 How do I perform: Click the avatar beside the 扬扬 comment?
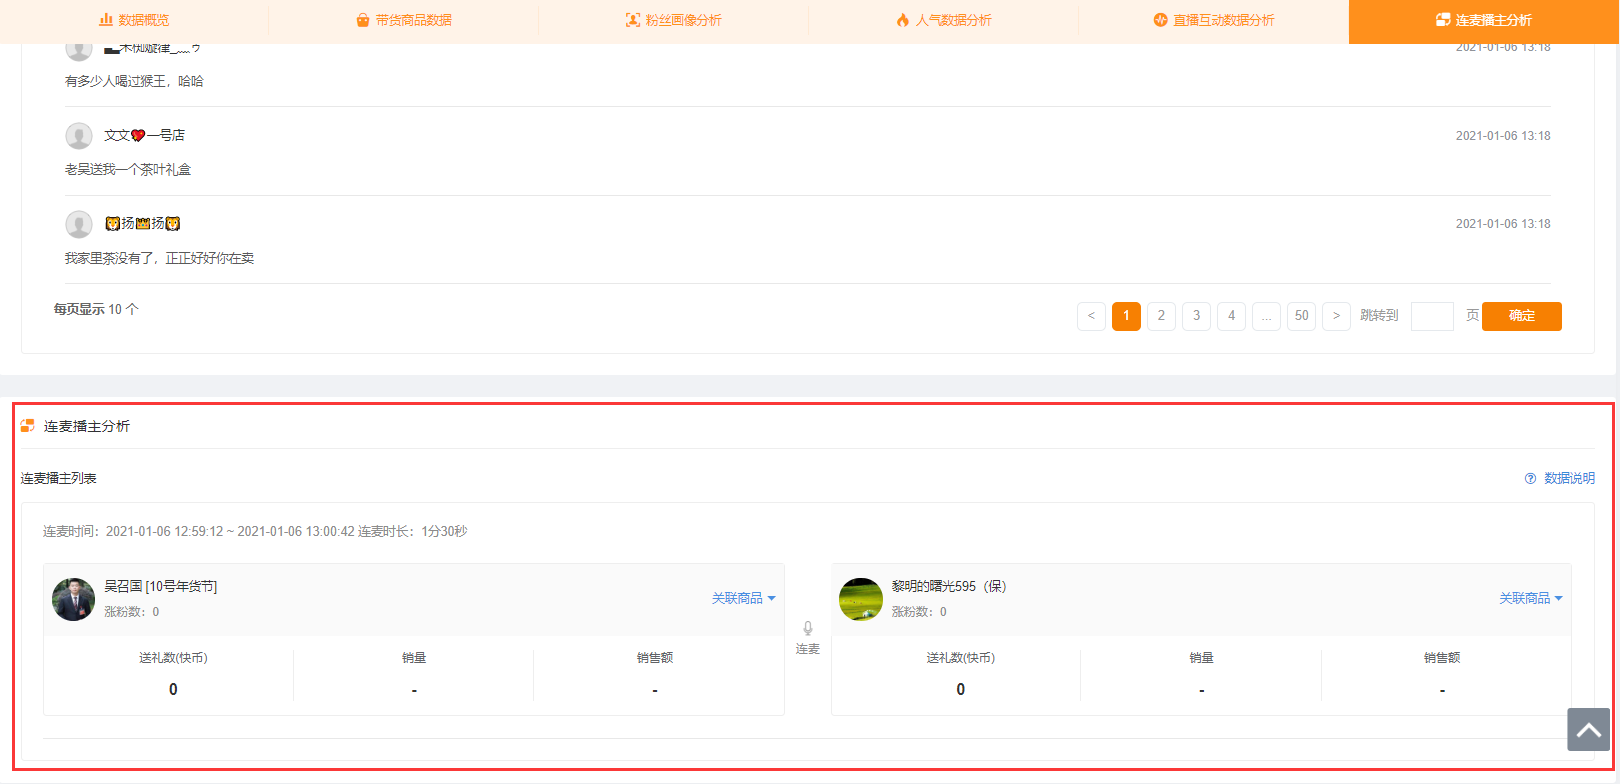79,224
